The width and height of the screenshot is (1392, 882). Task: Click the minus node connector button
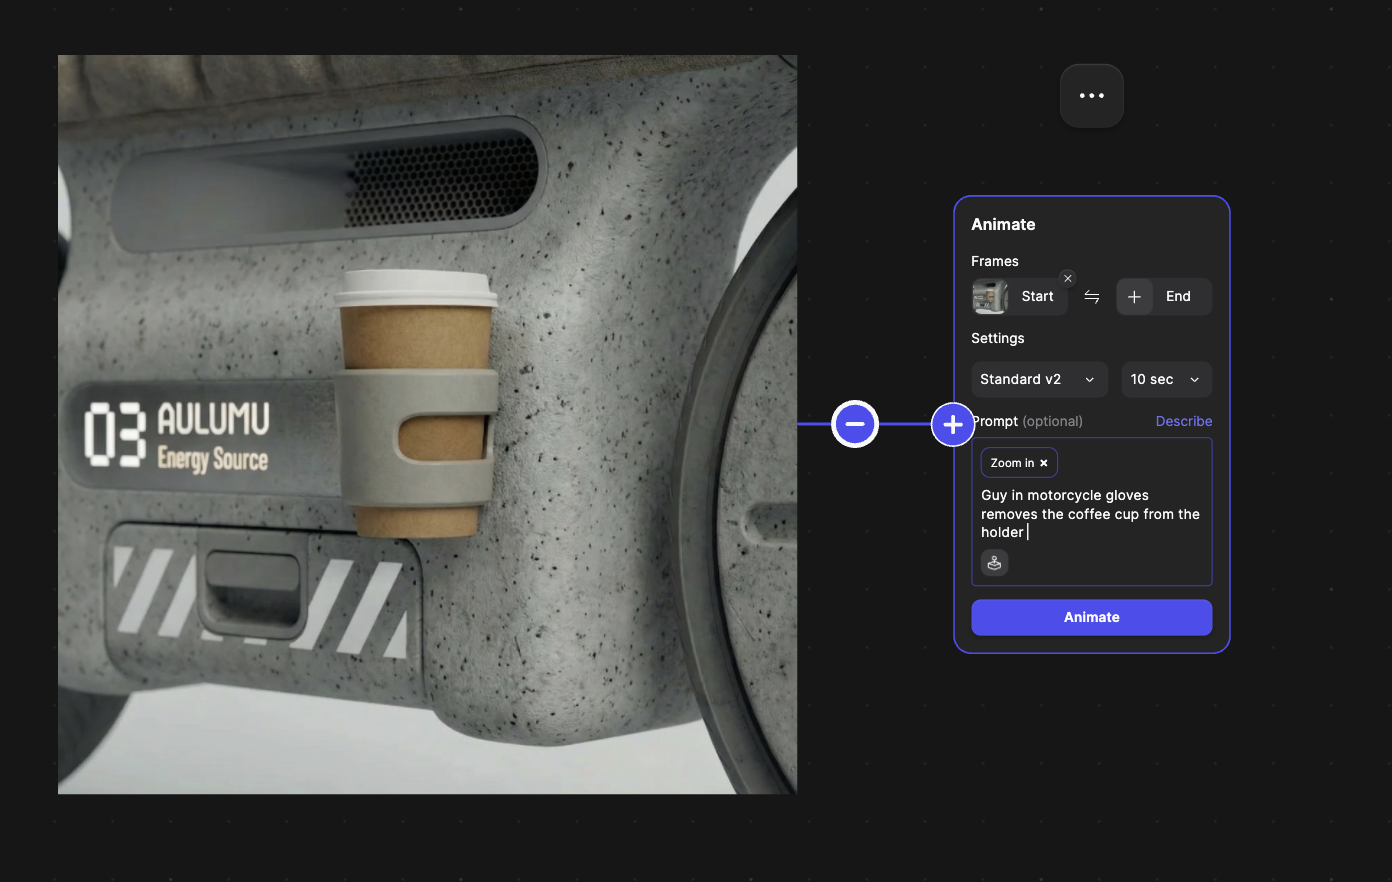855,424
